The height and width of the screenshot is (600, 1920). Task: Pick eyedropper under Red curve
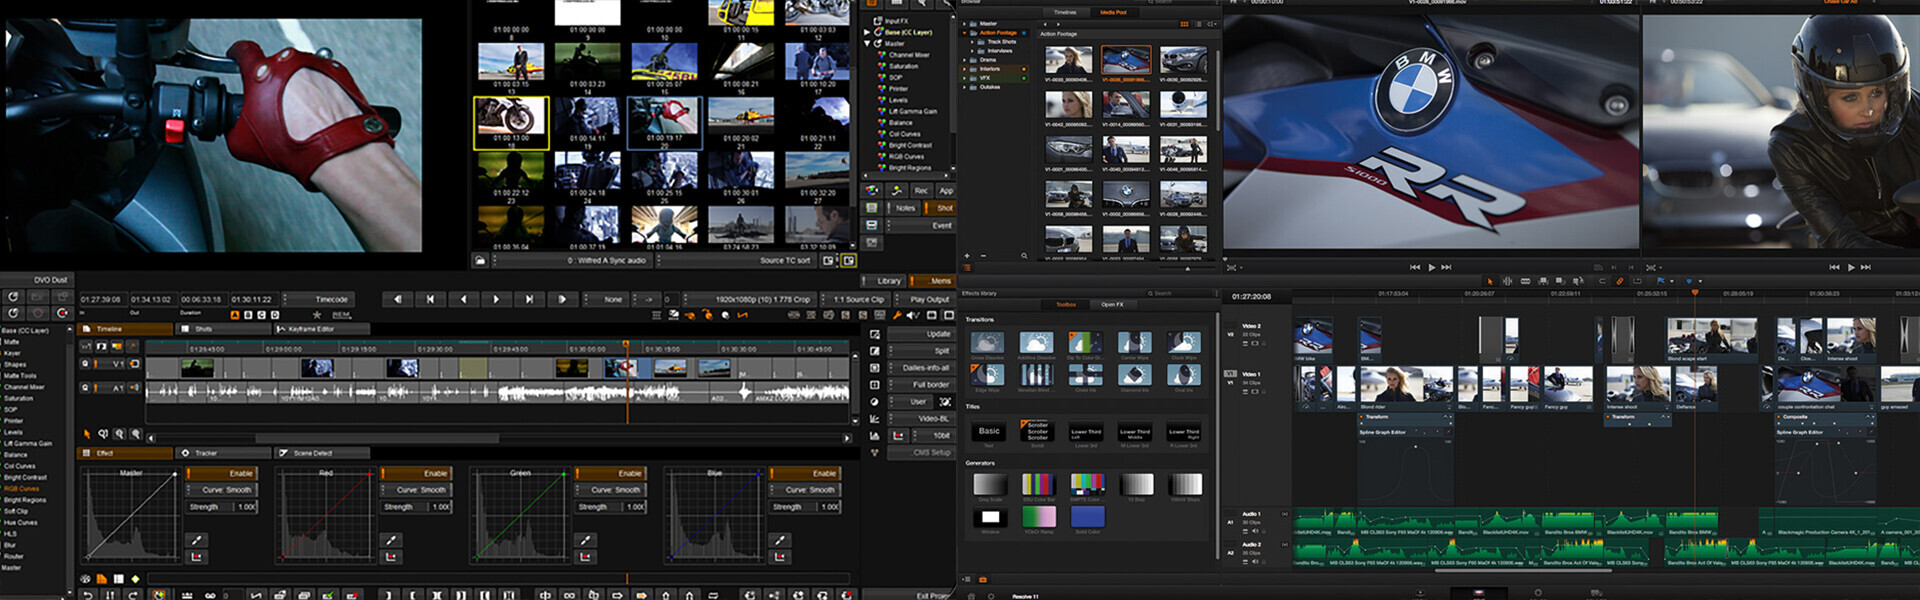pos(391,540)
